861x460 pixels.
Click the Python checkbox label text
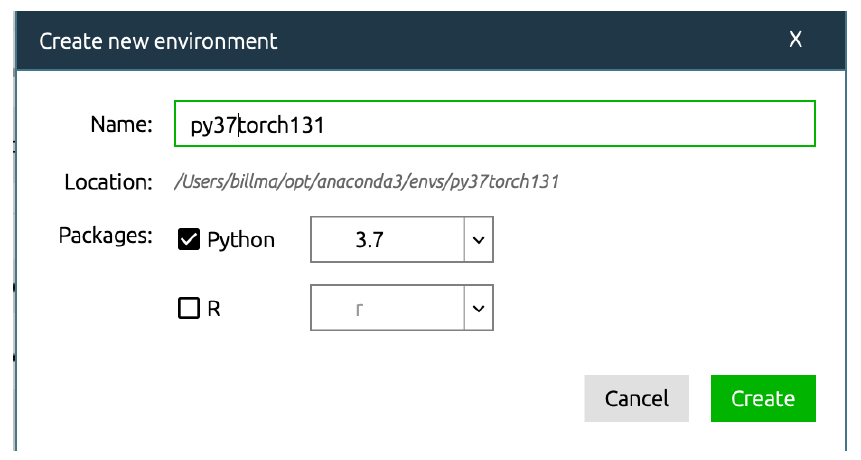coord(241,240)
